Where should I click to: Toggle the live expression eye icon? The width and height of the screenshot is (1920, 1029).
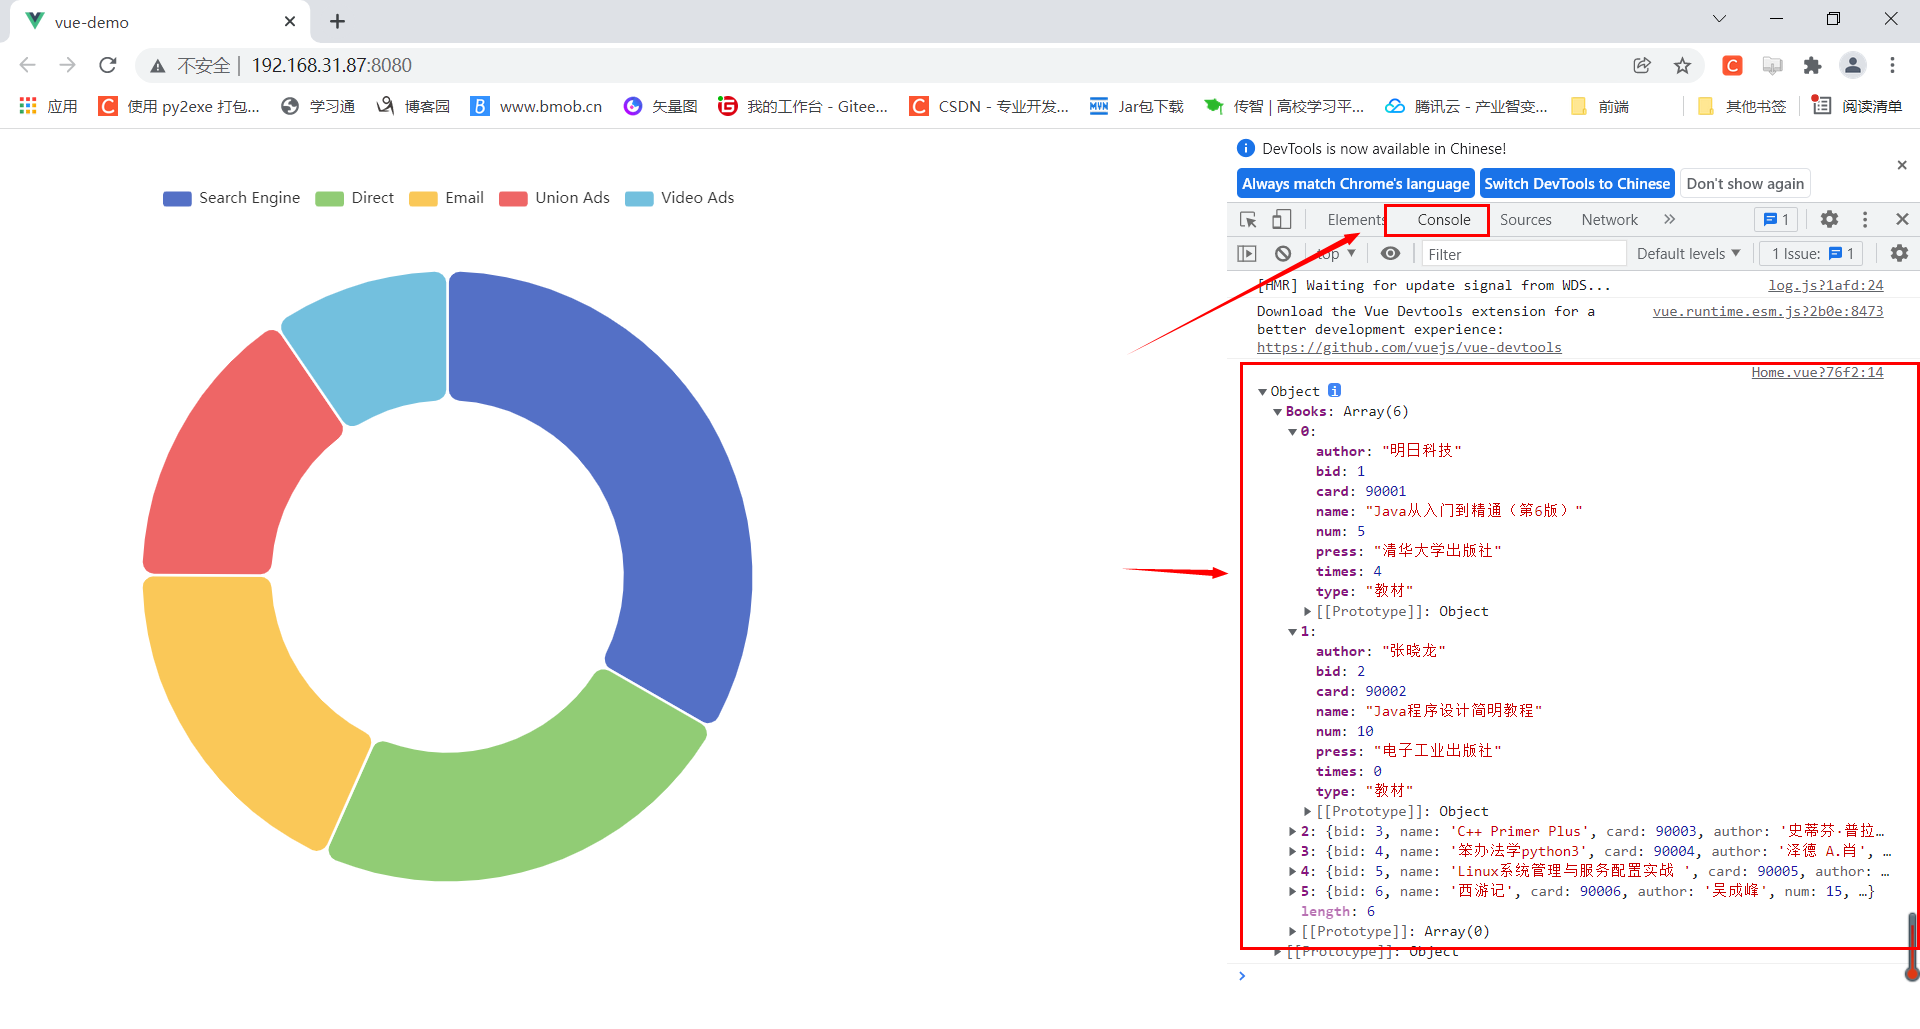(x=1390, y=254)
